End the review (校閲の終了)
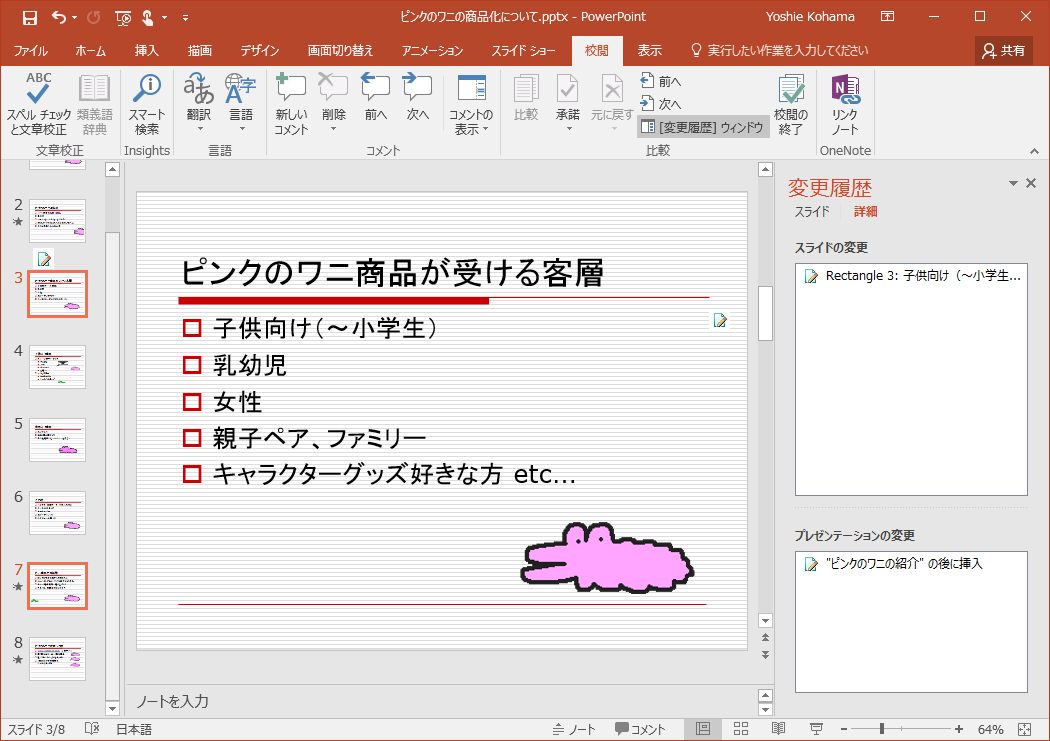 click(791, 104)
